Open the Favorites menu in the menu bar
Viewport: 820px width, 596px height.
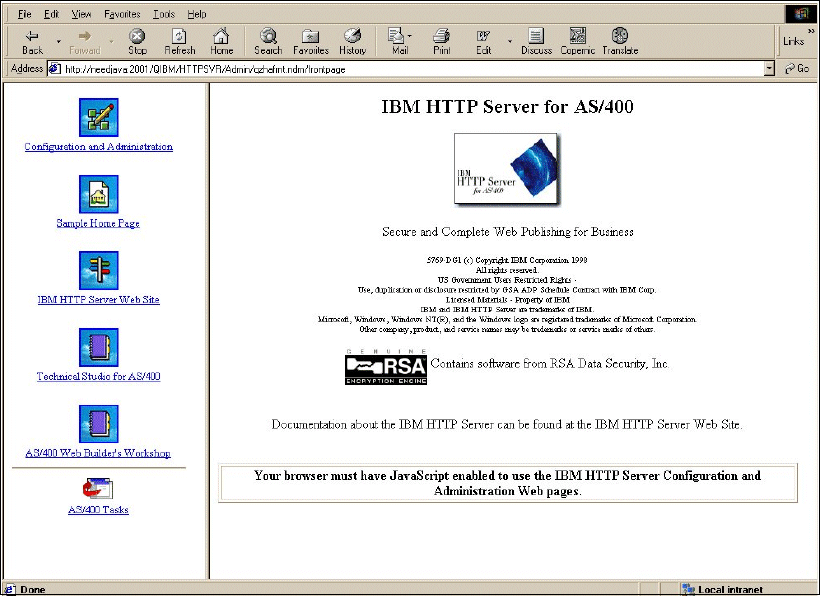tap(122, 14)
